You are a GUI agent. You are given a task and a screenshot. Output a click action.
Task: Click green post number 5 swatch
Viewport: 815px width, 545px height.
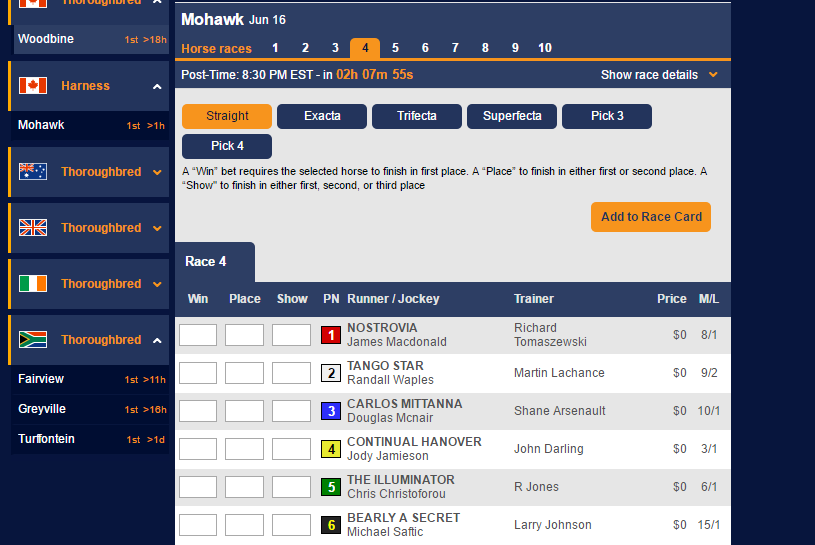click(x=331, y=487)
